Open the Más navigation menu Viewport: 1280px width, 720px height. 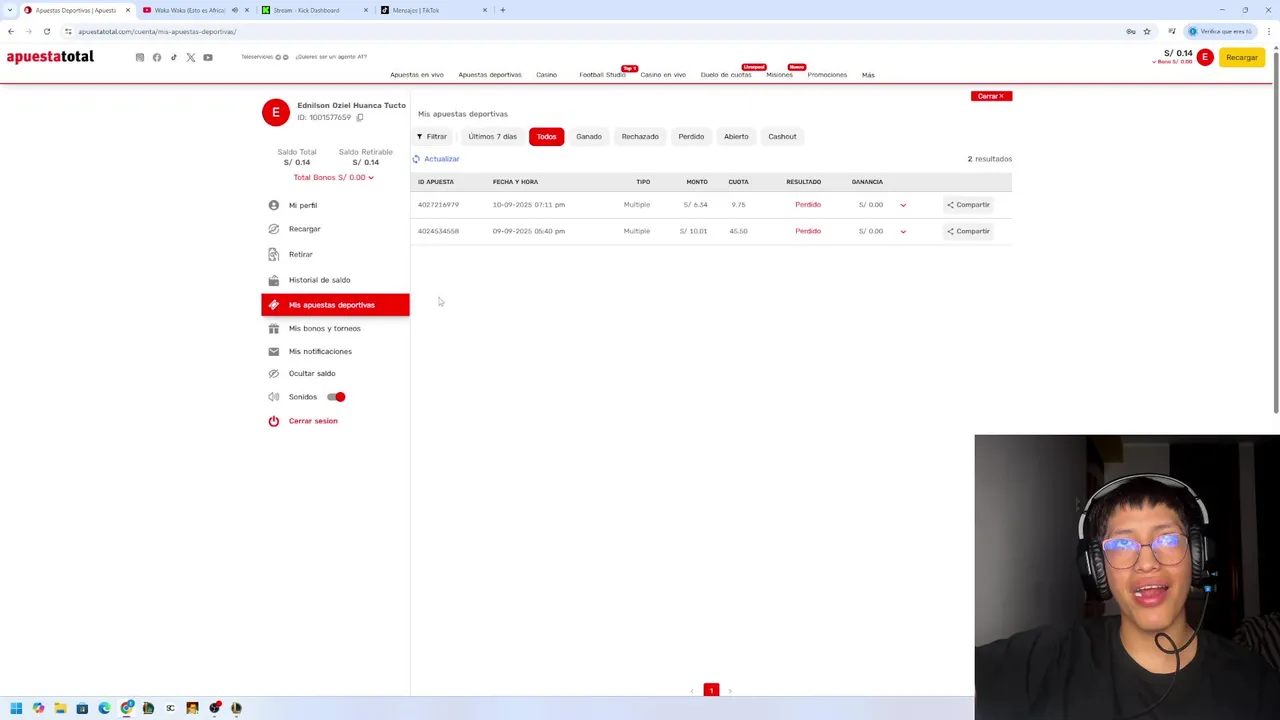point(868,75)
